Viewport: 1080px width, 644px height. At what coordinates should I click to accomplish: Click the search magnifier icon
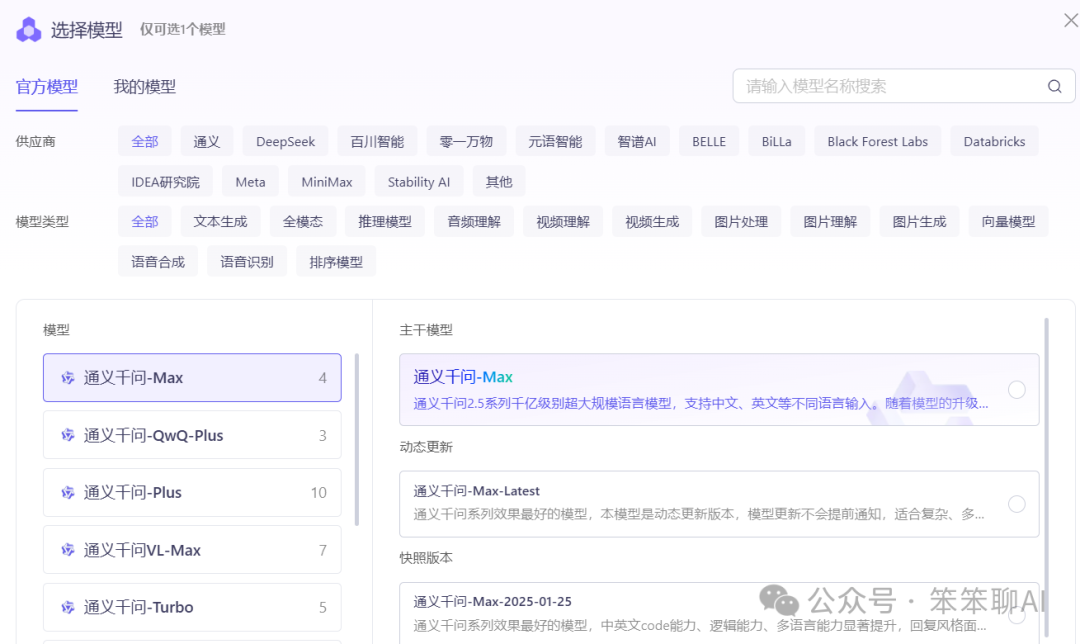1055,86
